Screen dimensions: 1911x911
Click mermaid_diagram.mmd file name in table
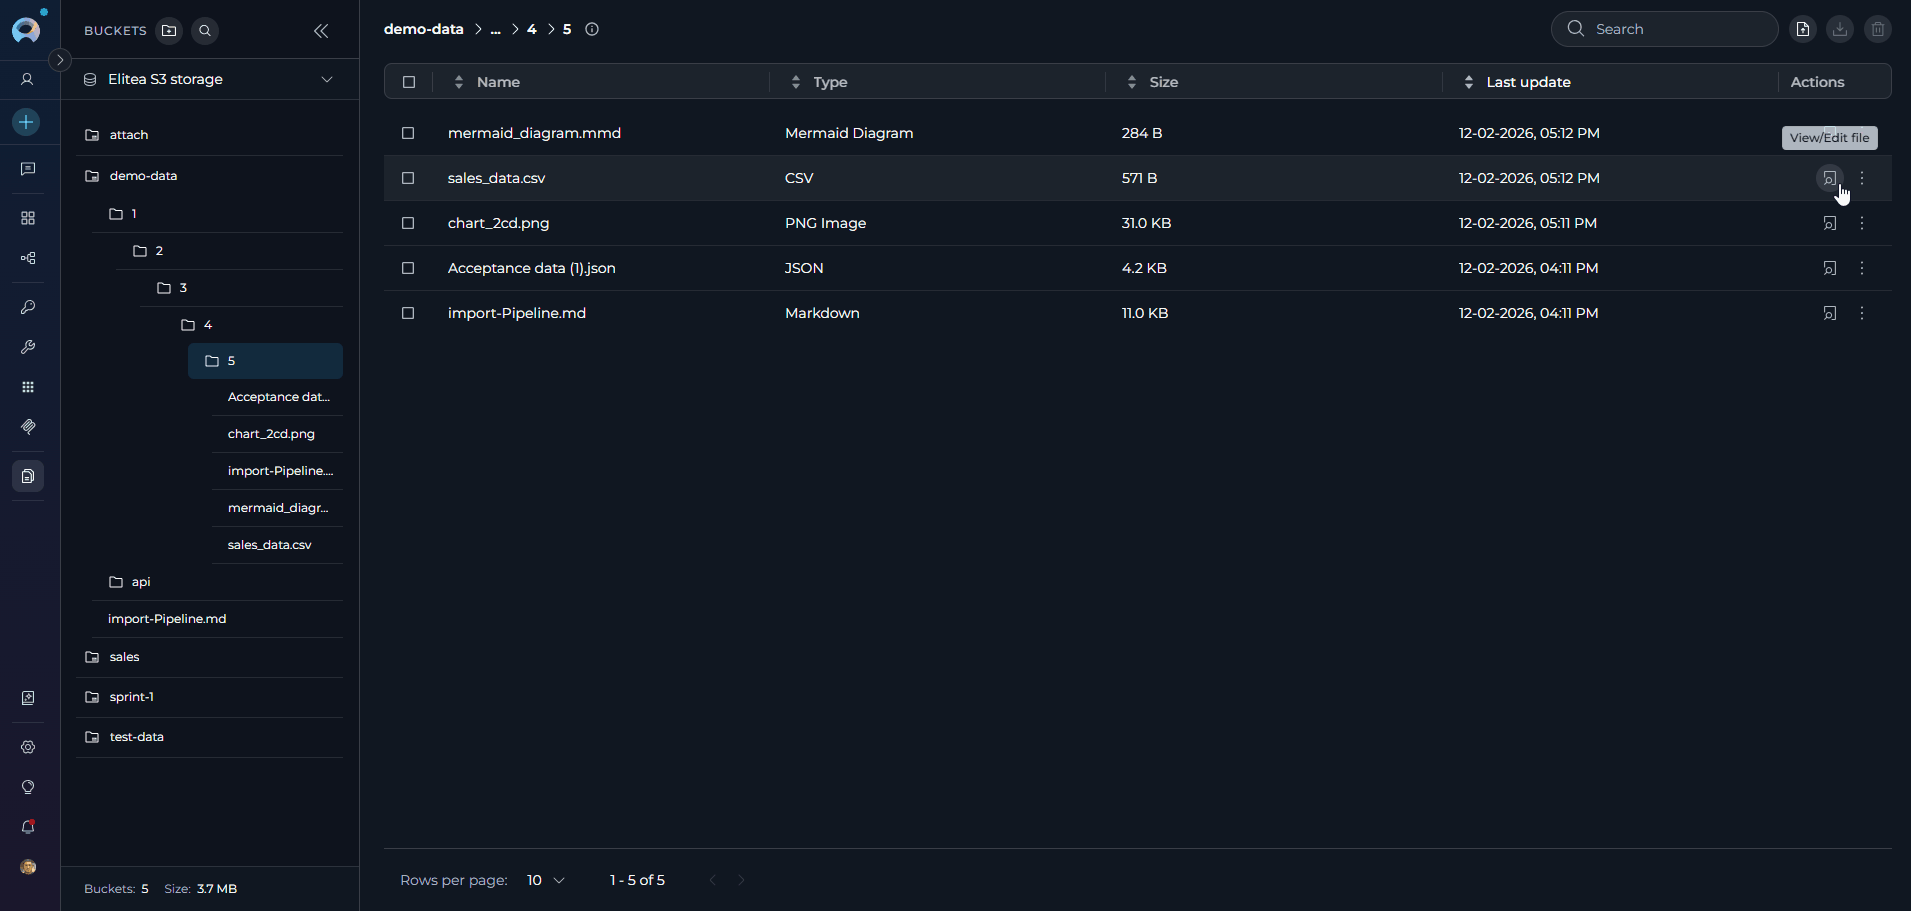[534, 133]
